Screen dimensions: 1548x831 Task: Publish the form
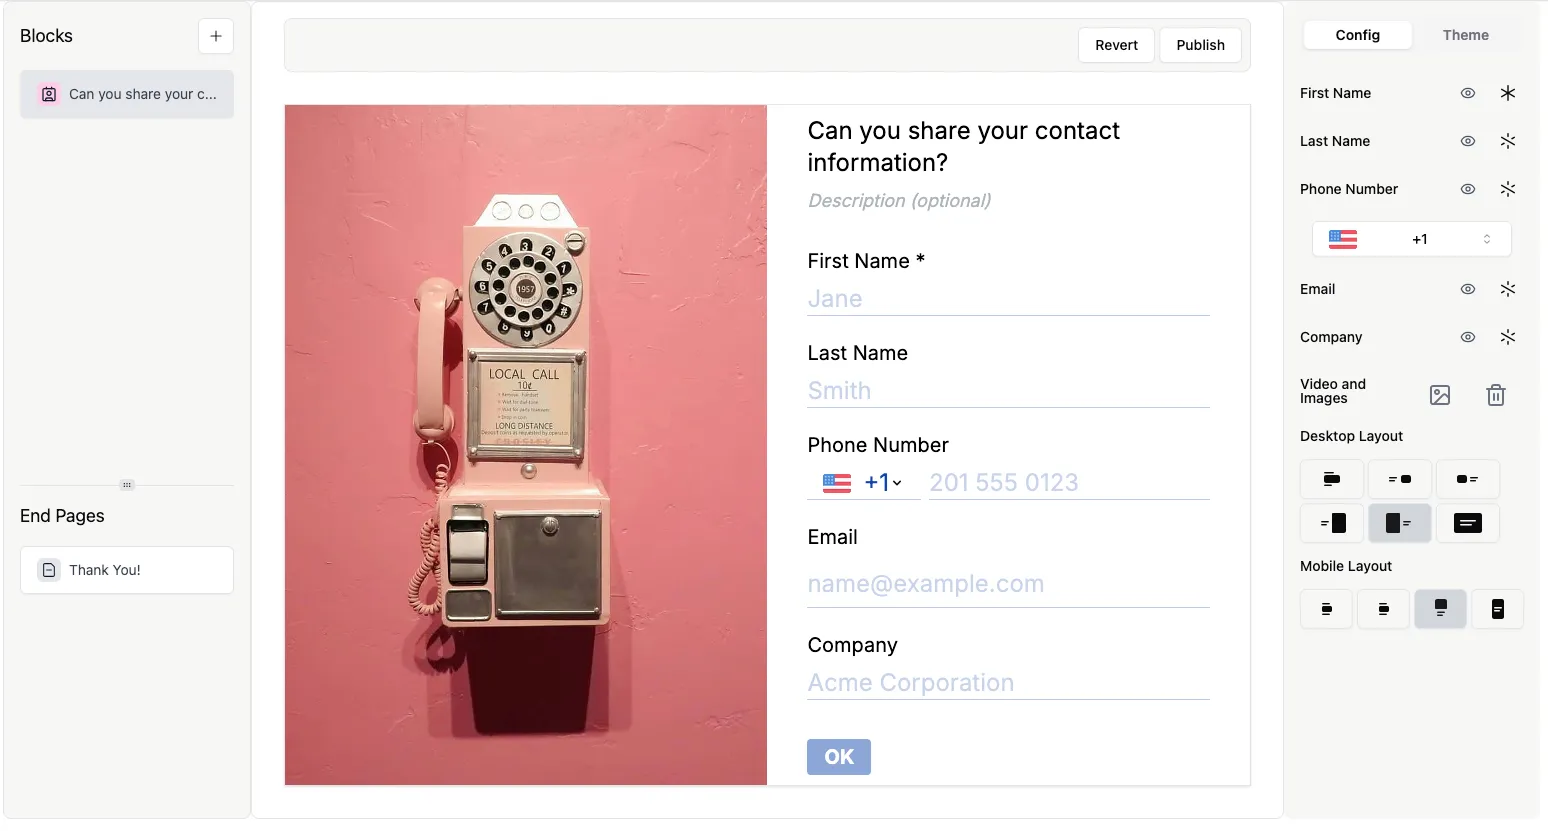(1200, 45)
